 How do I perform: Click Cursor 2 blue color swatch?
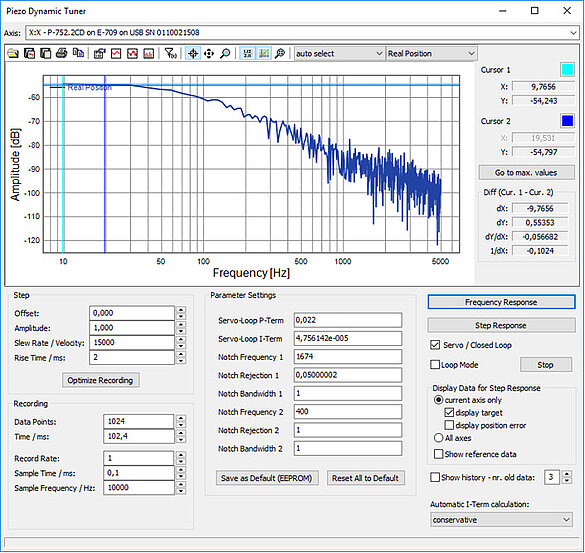567,121
